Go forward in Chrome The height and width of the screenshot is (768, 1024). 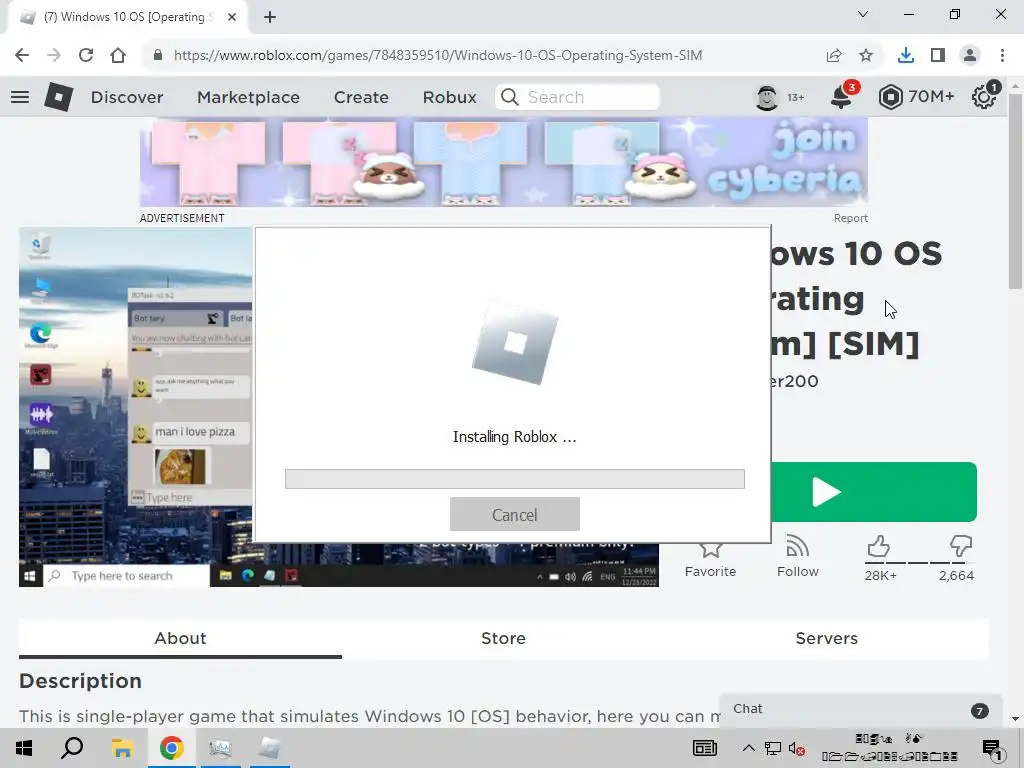pyautogui.click(x=54, y=56)
